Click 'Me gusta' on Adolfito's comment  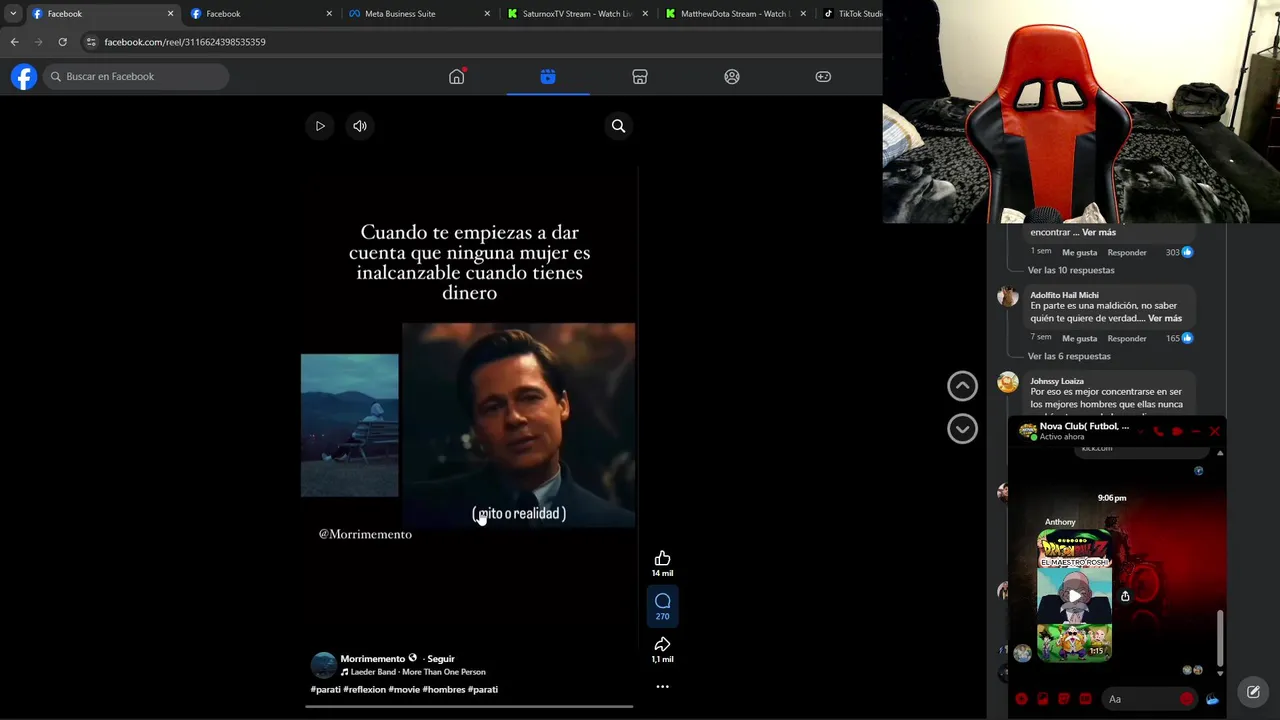[1079, 338]
